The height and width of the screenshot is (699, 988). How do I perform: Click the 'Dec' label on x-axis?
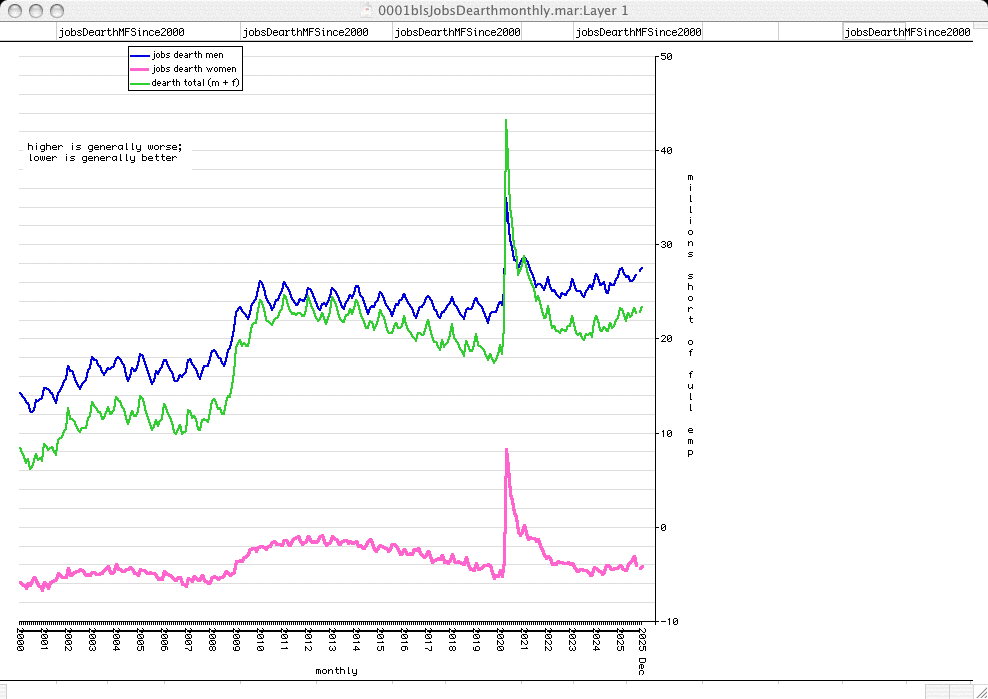coord(642,666)
